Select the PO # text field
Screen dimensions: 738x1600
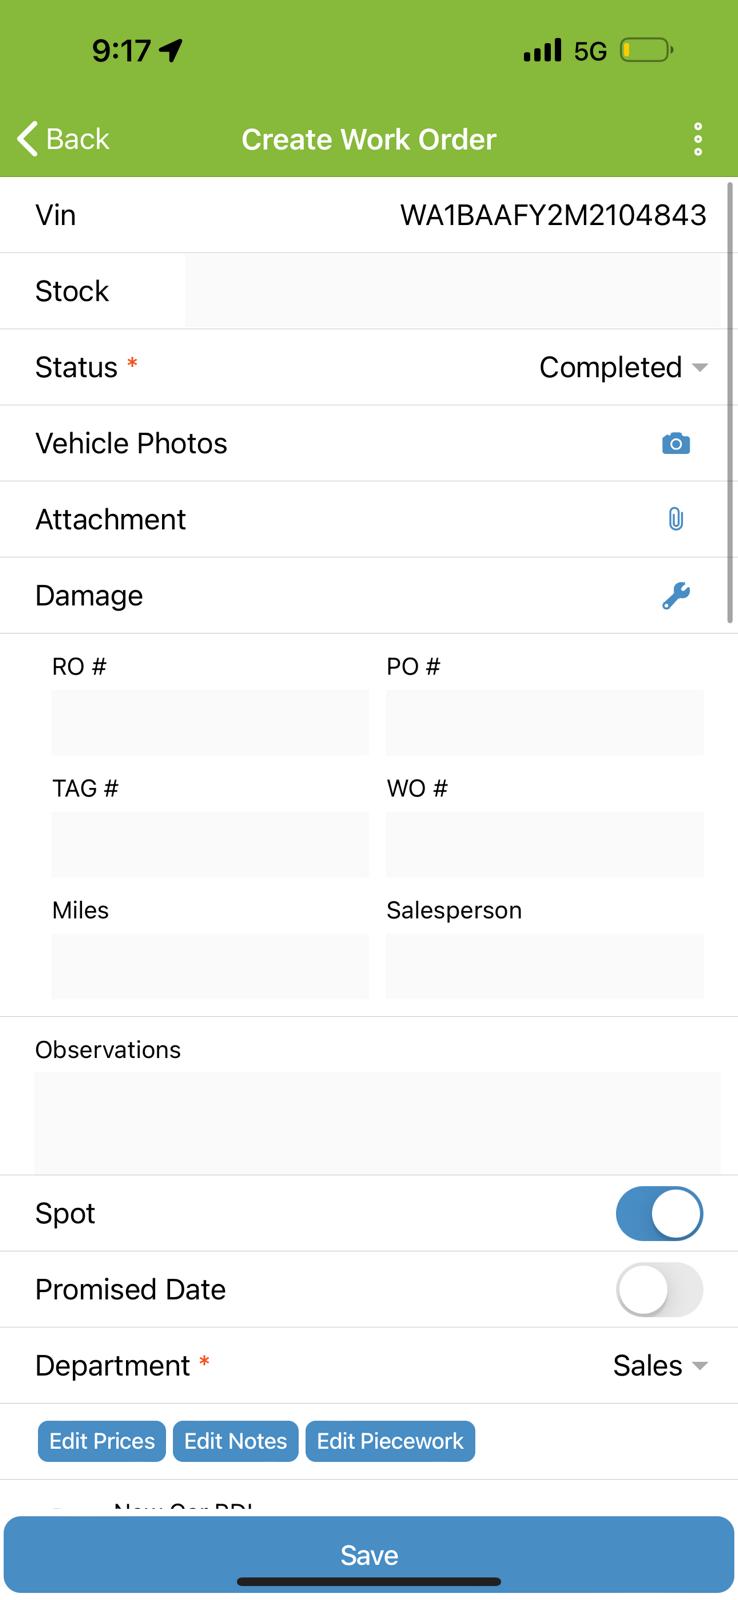pyautogui.click(x=545, y=722)
